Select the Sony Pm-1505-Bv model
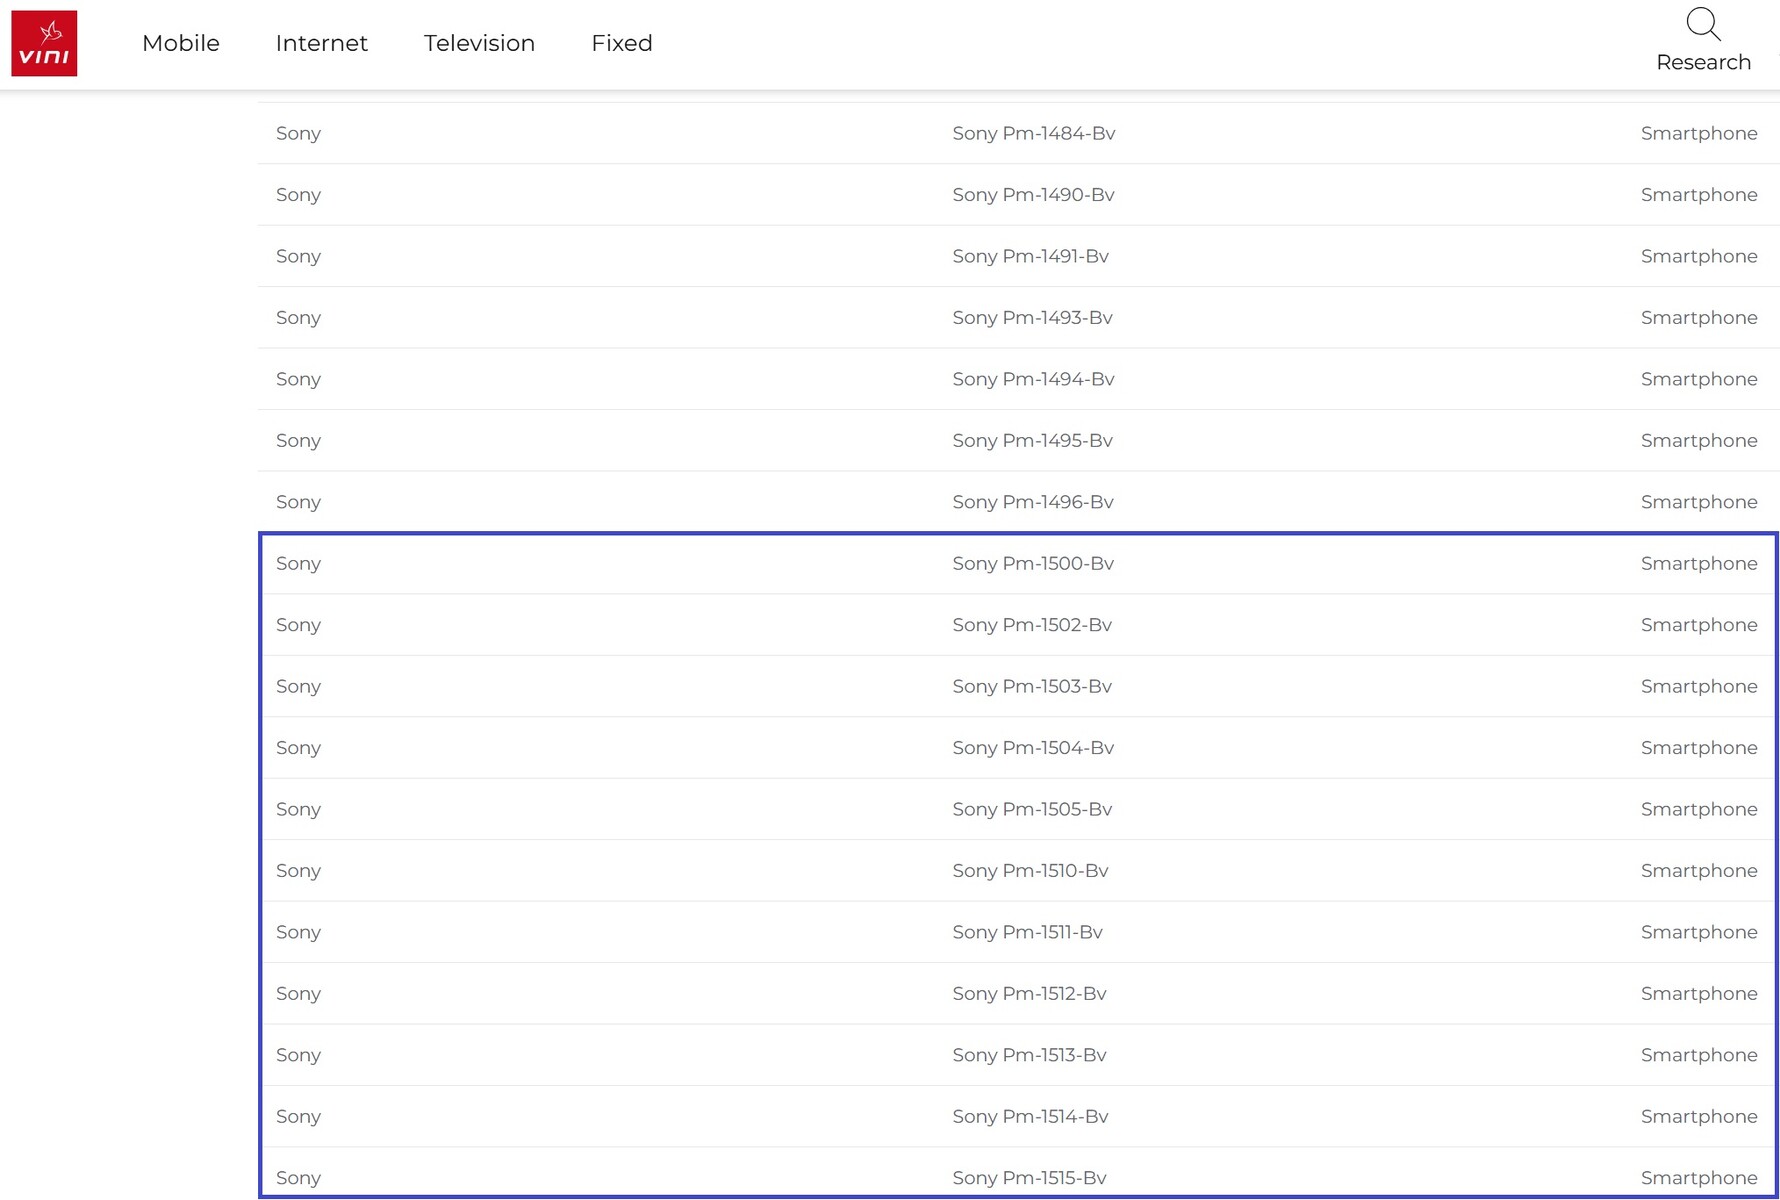The image size is (1780, 1200). 1032,810
